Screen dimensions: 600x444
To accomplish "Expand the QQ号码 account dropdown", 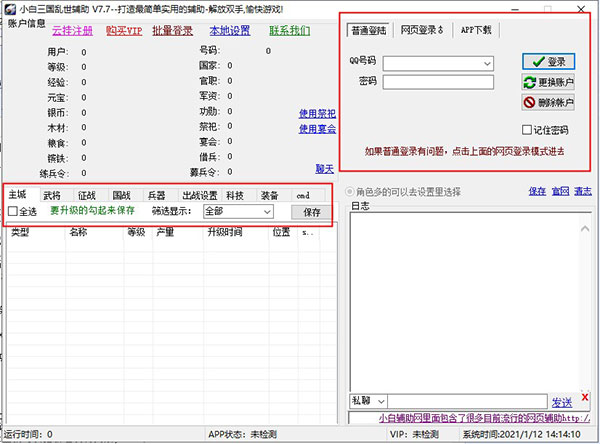I will 487,64.
